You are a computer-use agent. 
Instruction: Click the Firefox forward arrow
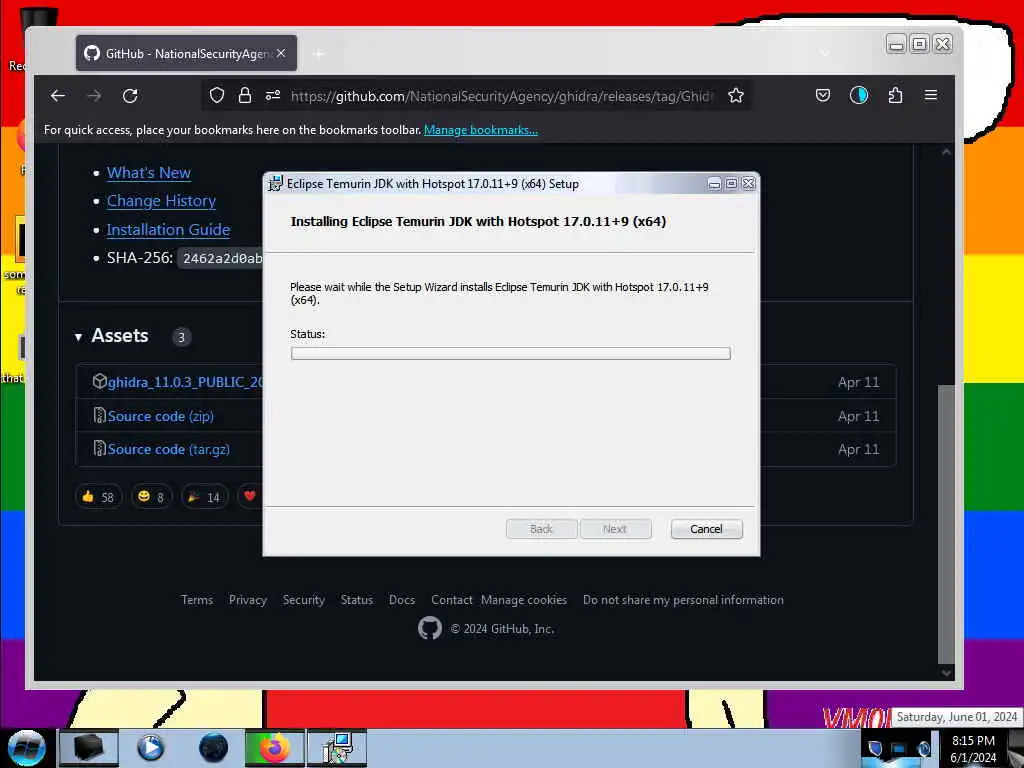94,96
